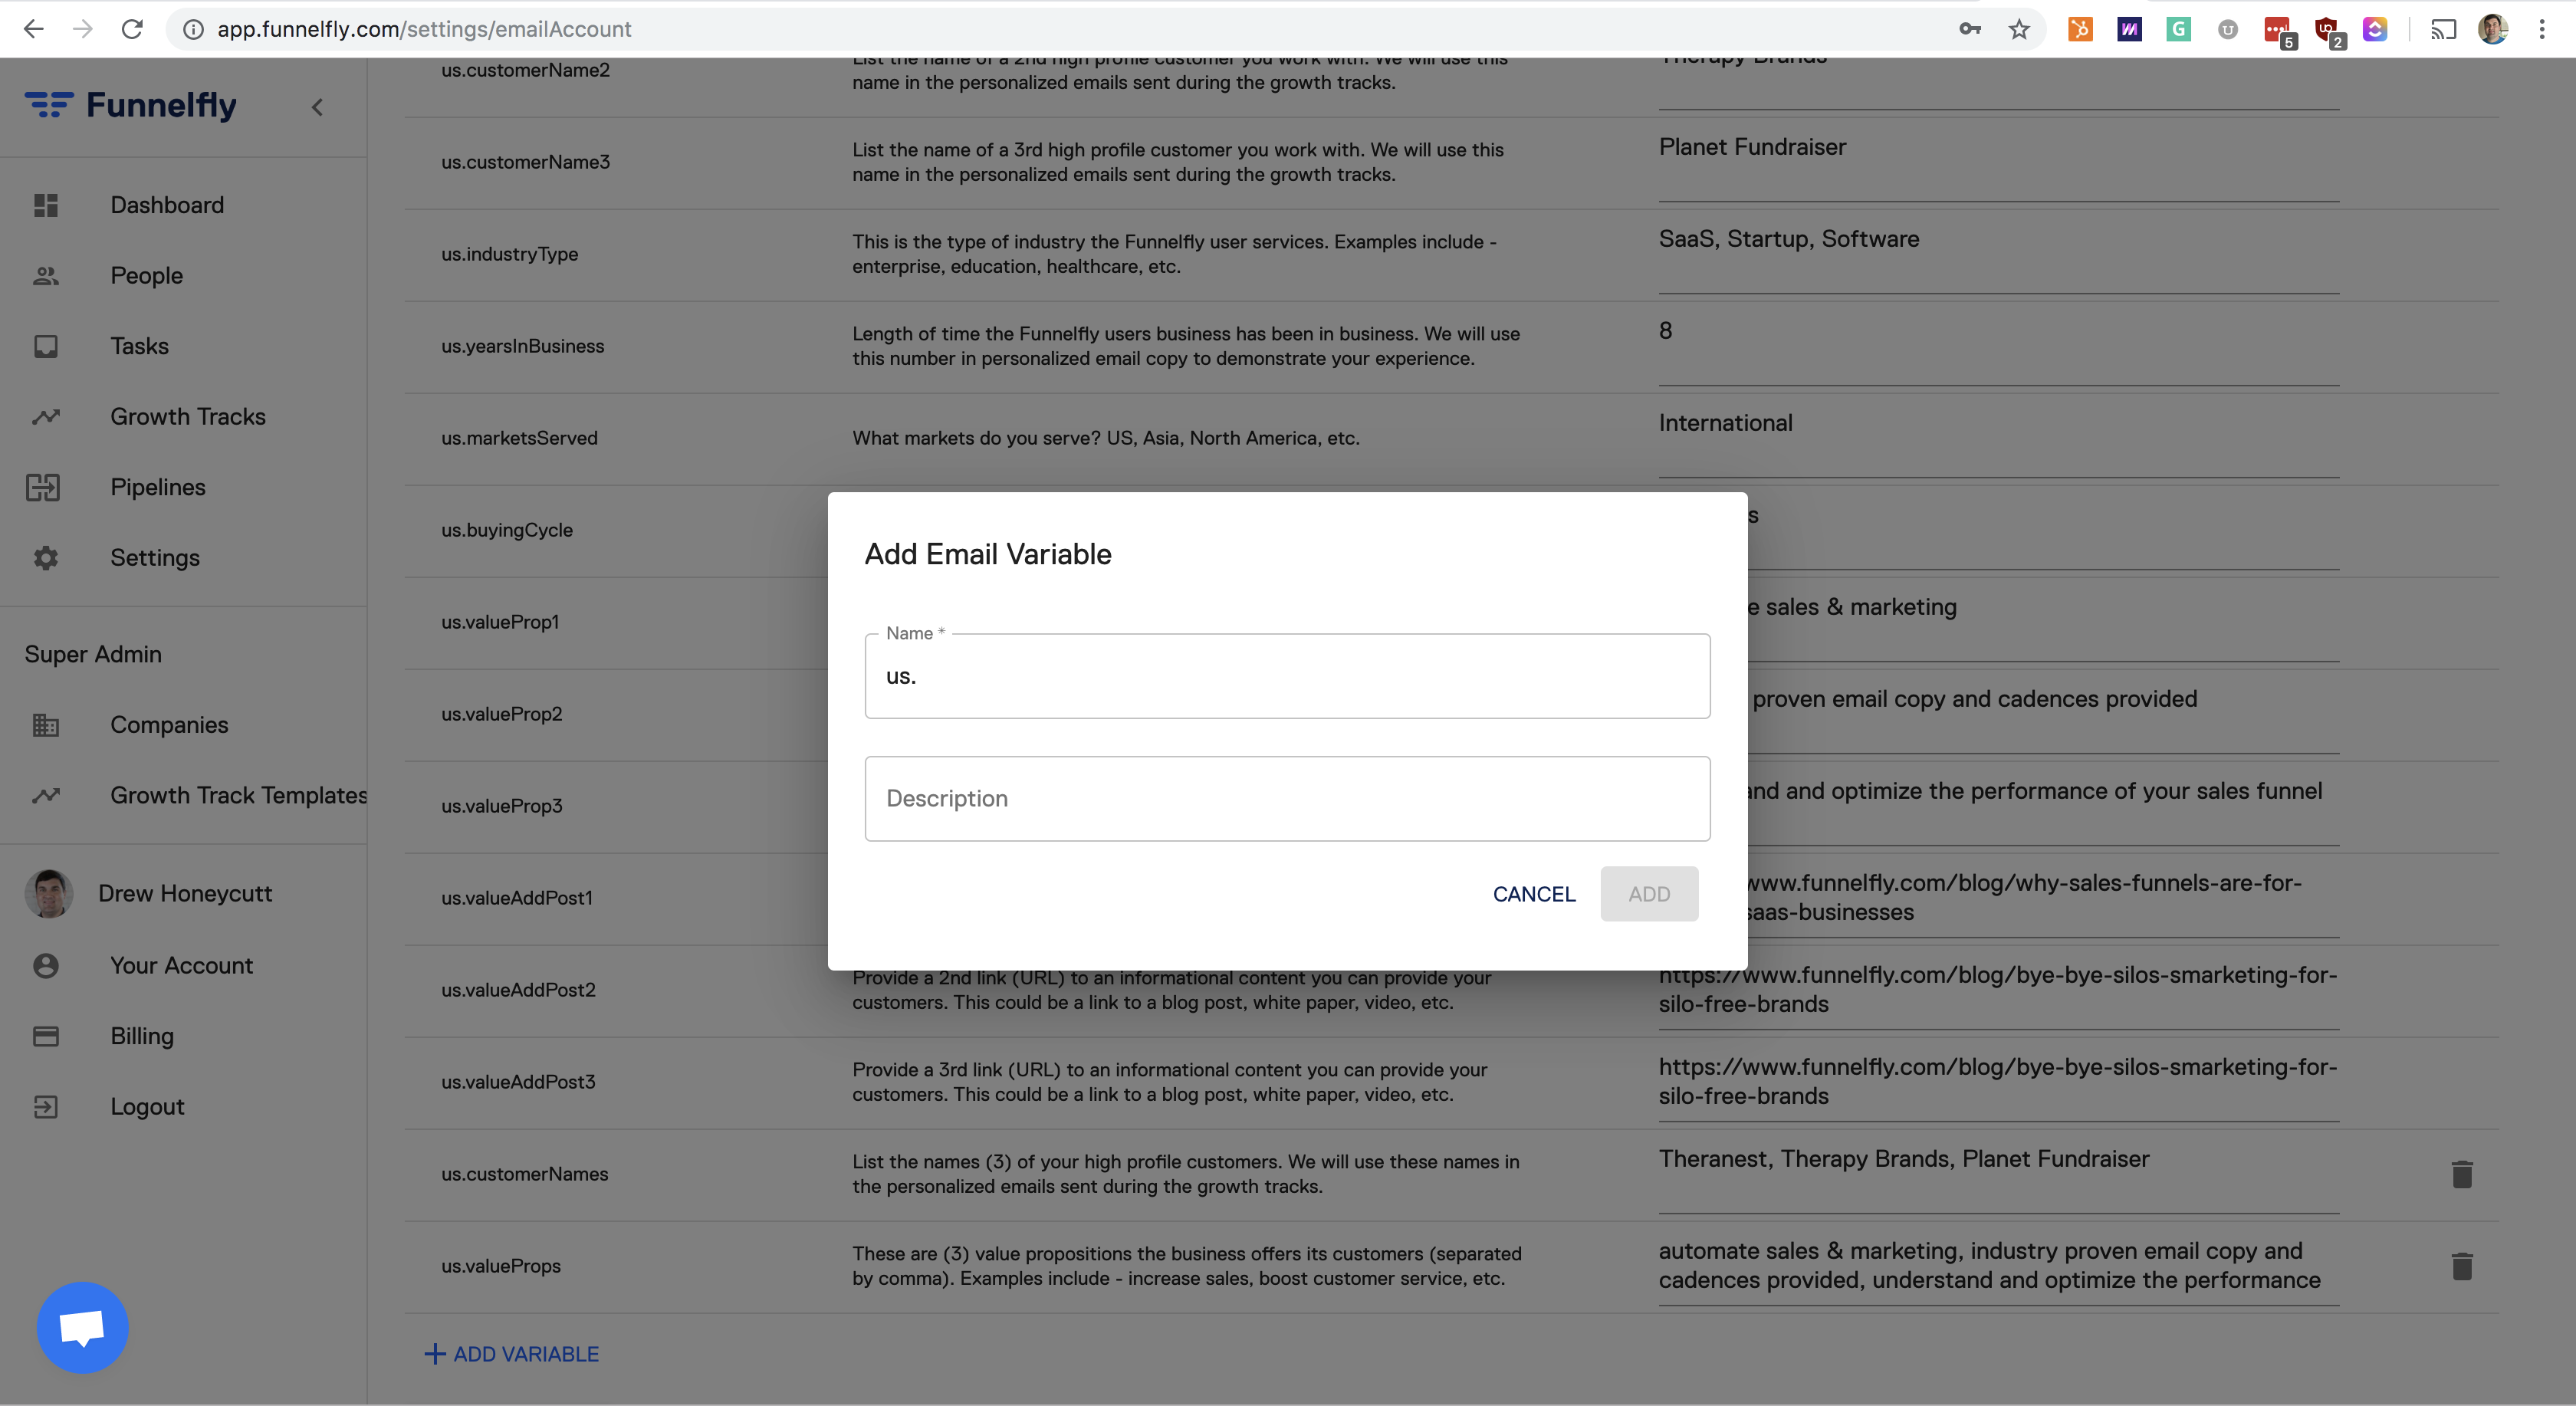
Task: Click the Billing card icon
Action: pos(46,1036)
